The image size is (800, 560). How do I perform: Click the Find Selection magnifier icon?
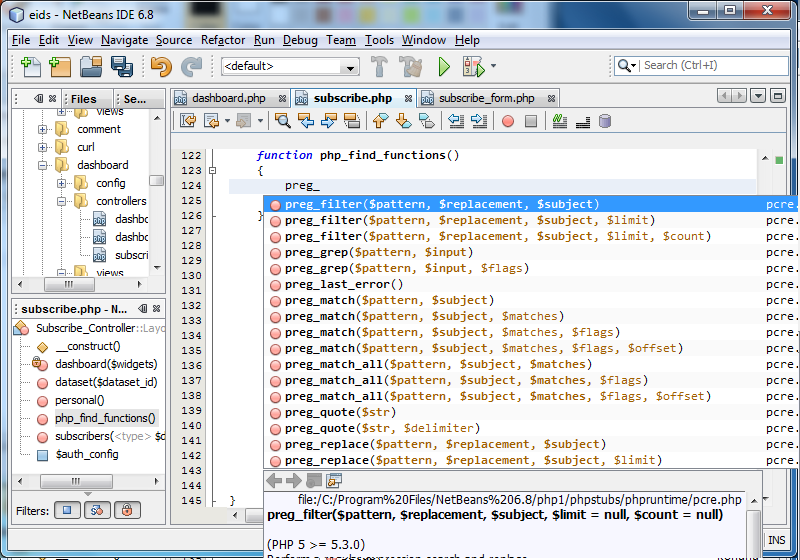coord(282,121)
